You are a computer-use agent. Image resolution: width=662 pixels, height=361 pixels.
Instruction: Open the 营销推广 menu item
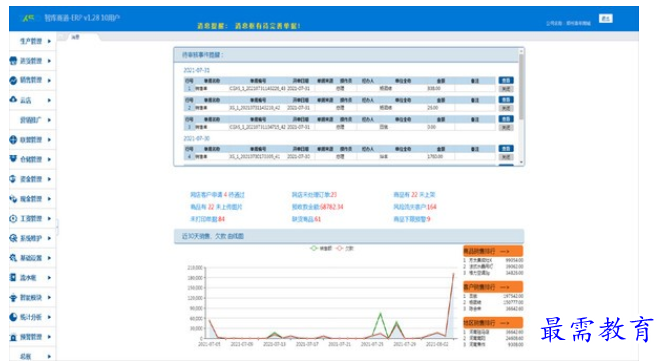tap(31, 120)
